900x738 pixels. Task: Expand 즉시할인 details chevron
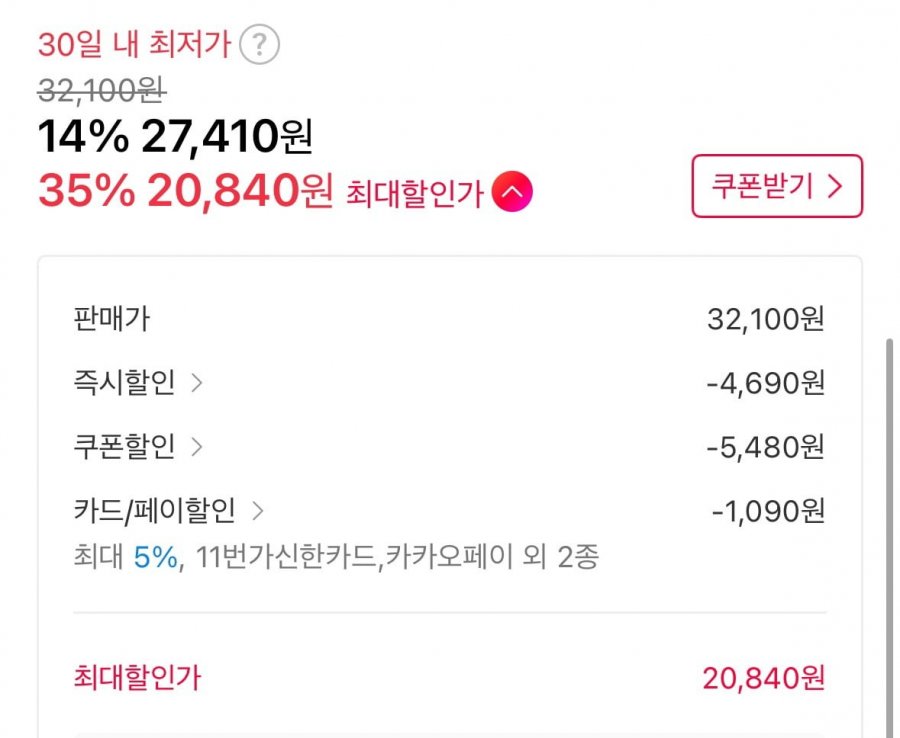(196, 383)
